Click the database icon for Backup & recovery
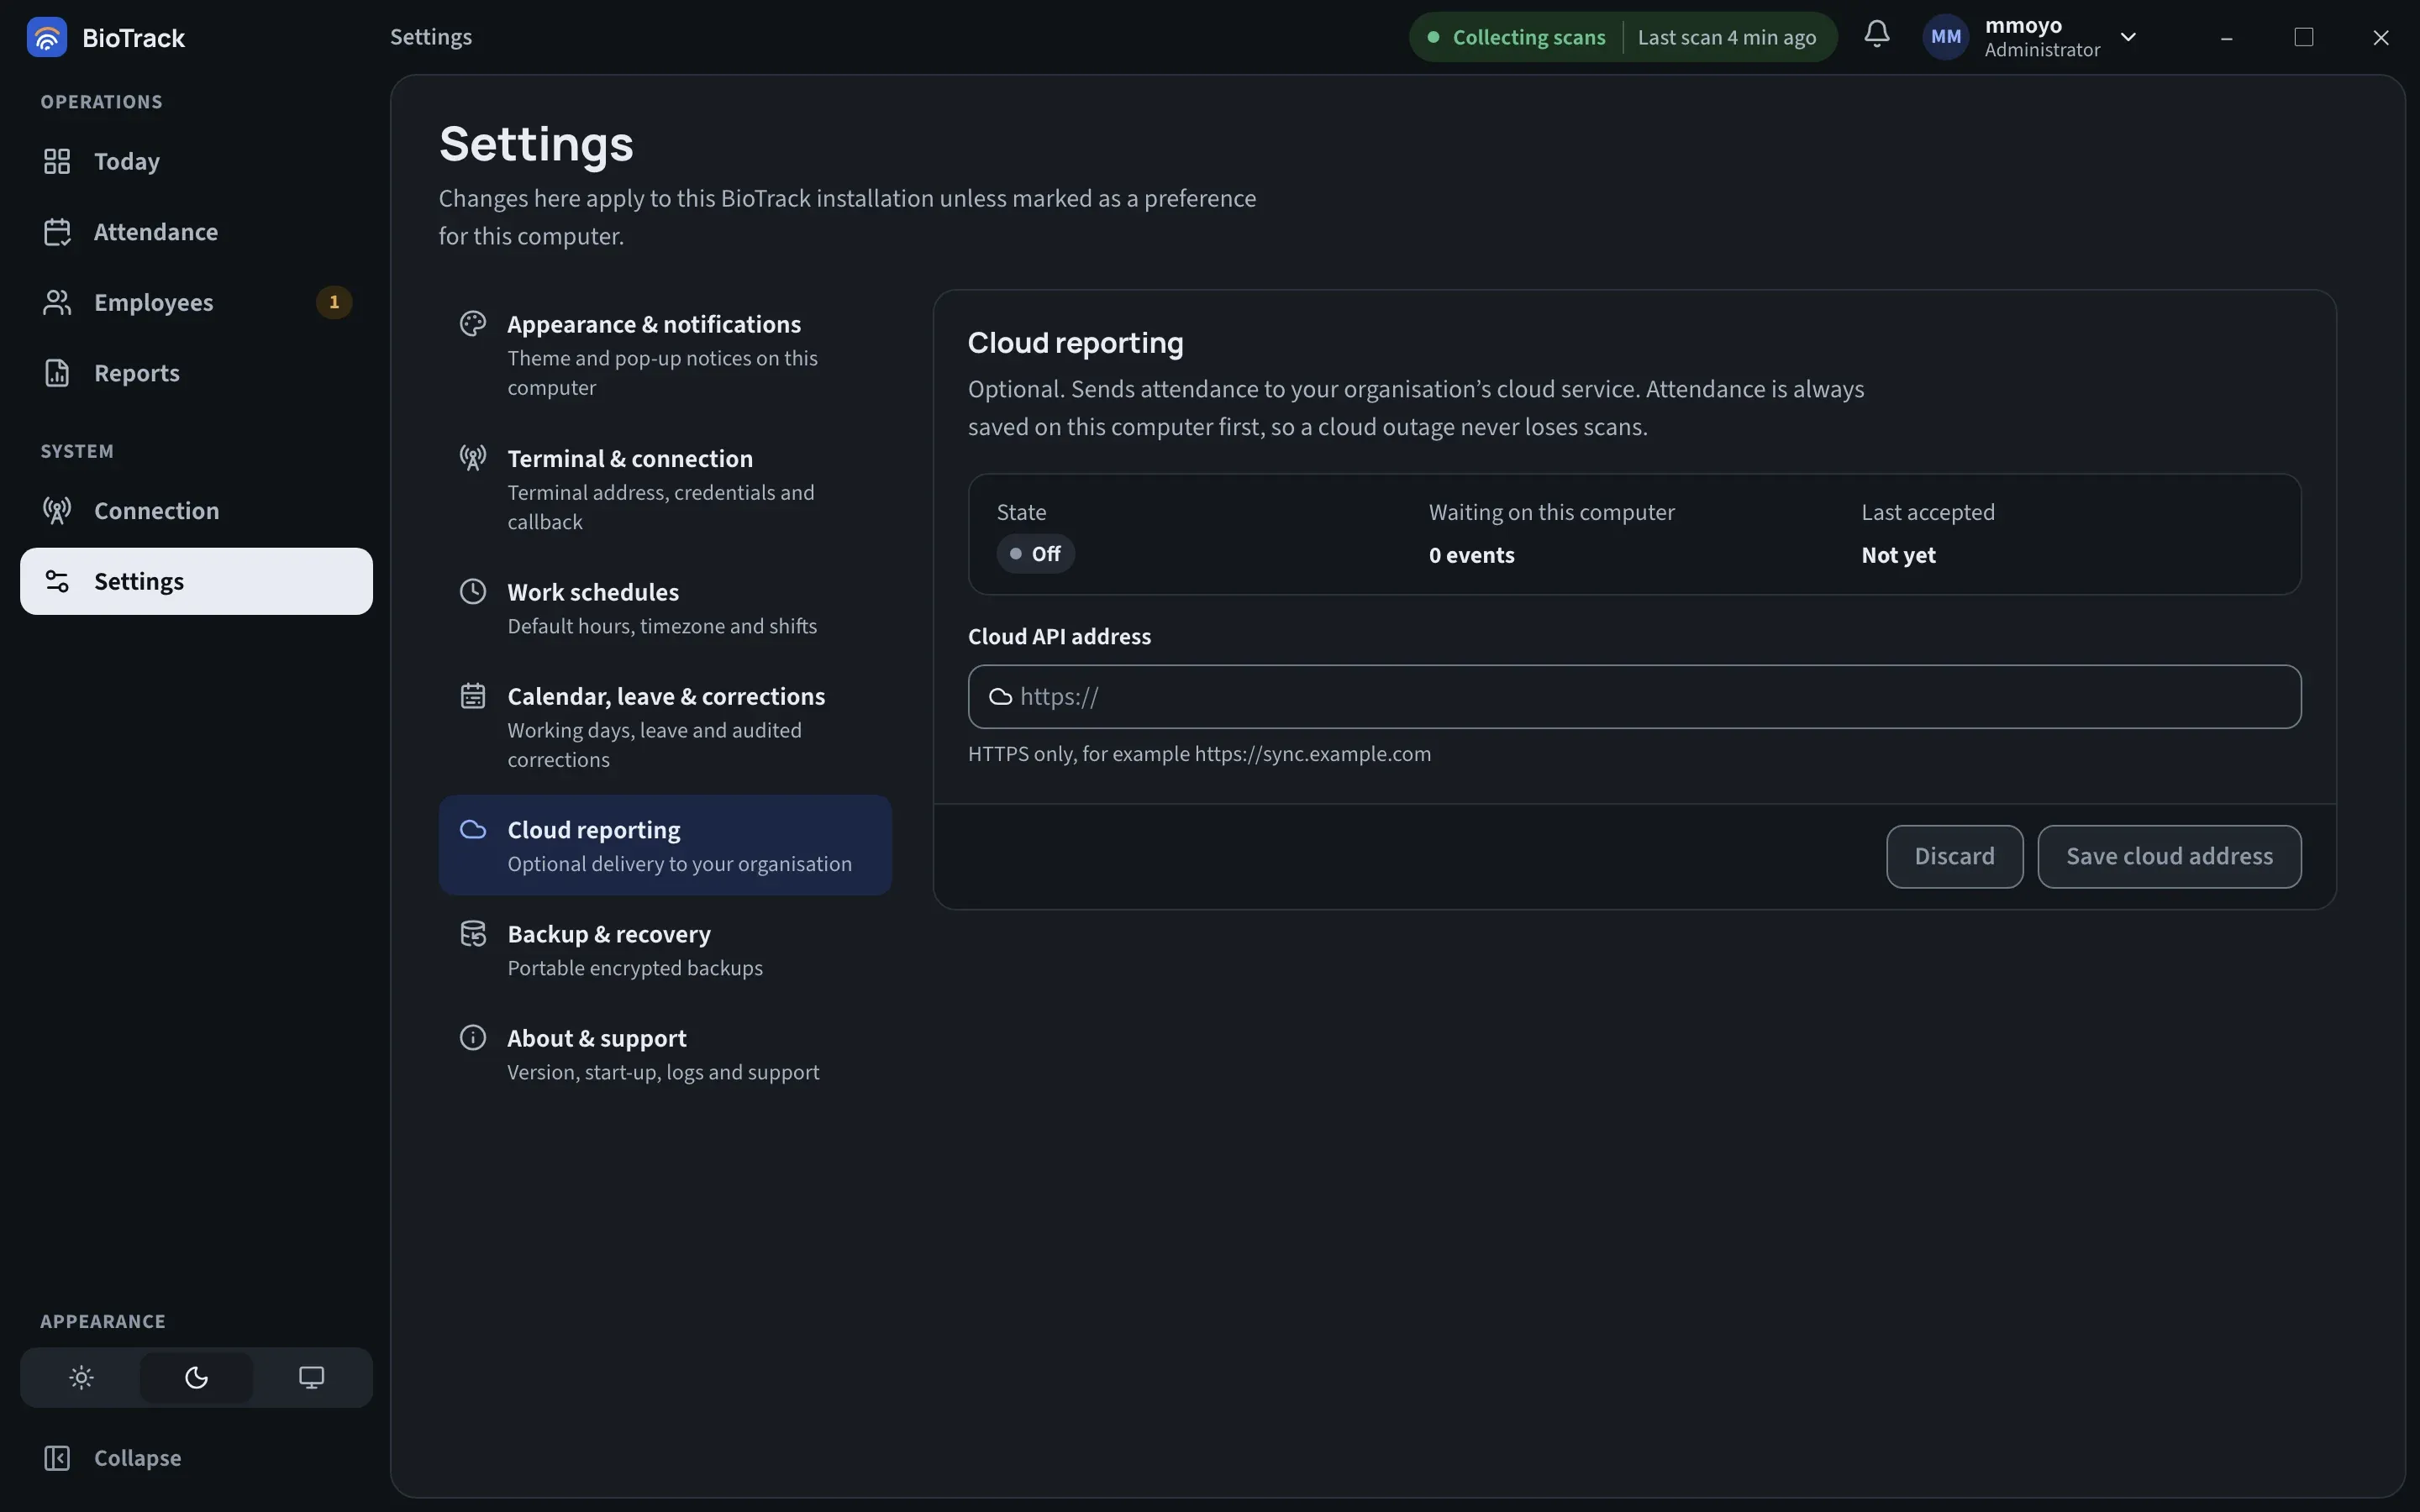 point(473,933)
